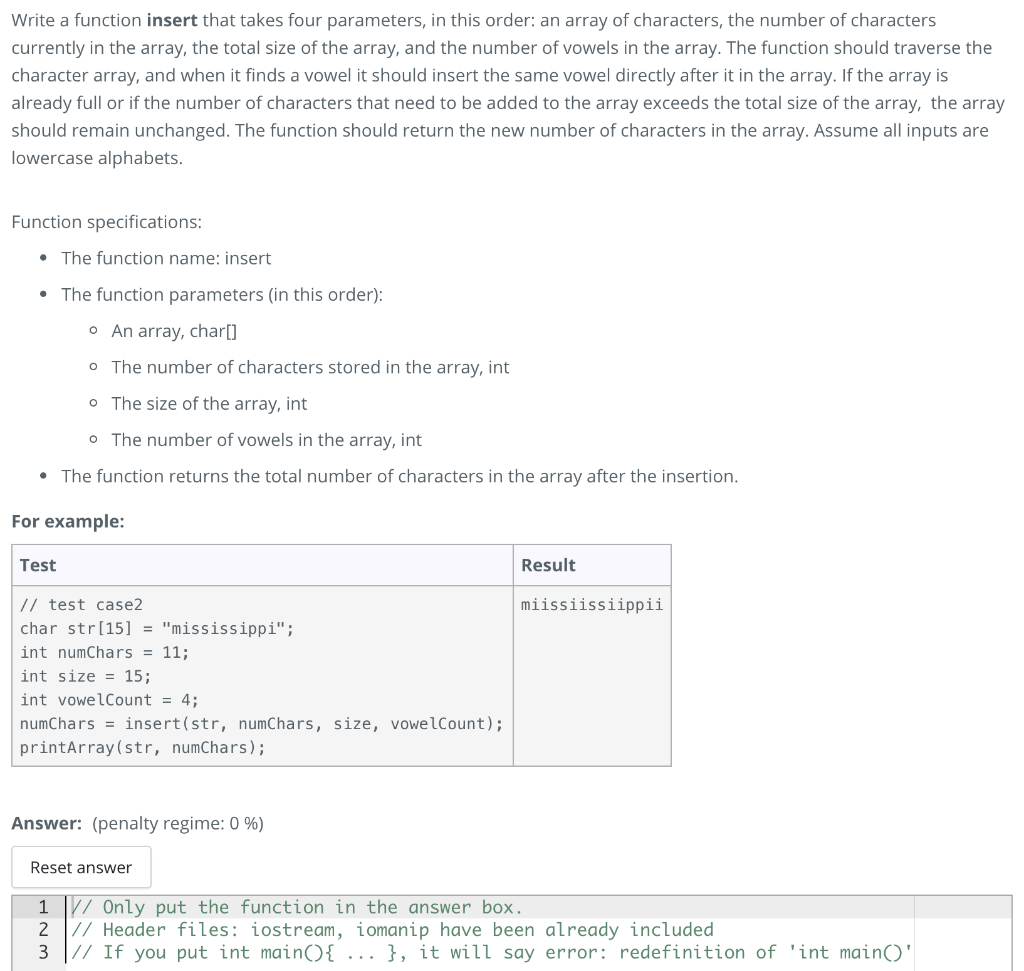The width and height of the screenshot is (1024, 971).
Task: Click the 'int numChars = 11;' line
Action: [x=95, y=652]
